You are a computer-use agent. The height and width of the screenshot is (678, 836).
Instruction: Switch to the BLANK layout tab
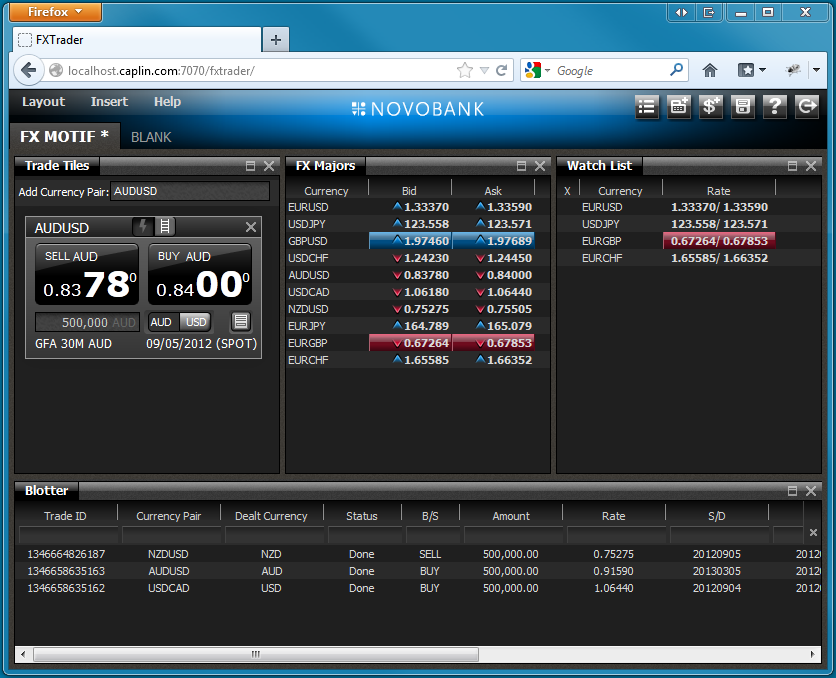tap(151, 138)
